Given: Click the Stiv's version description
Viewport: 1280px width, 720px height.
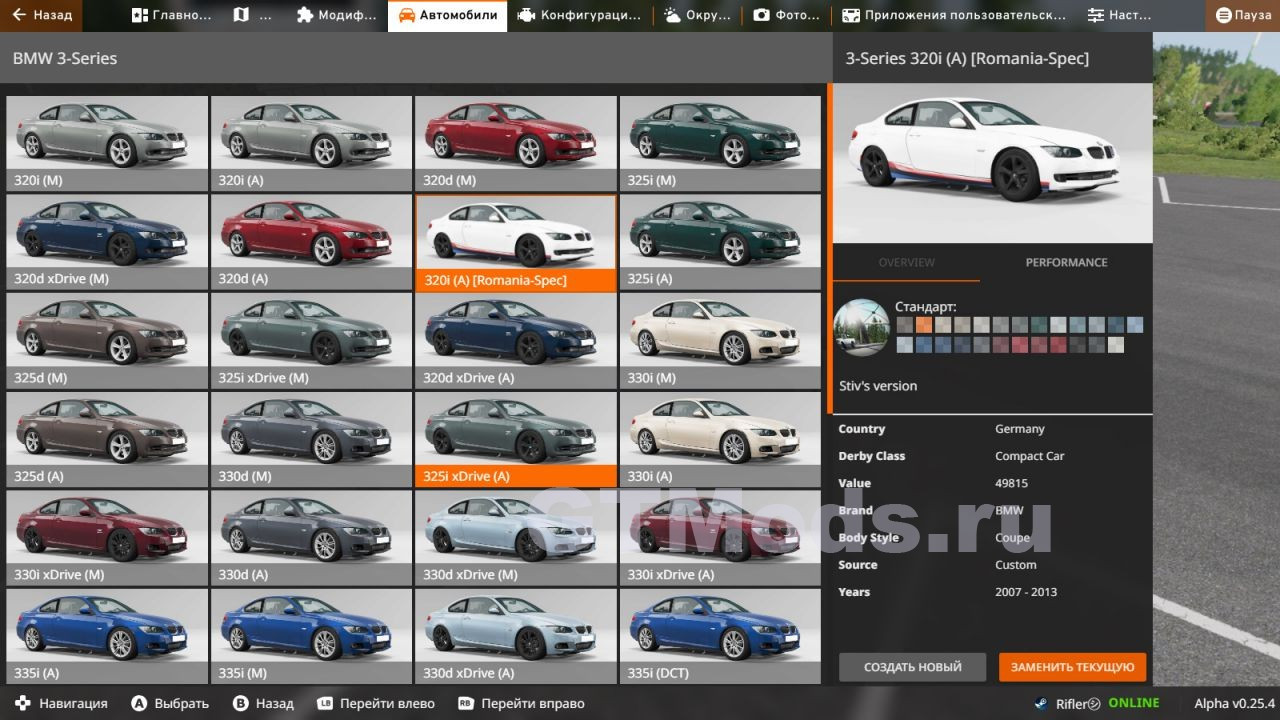Looking at the screenshot, I should pos(878,386).
